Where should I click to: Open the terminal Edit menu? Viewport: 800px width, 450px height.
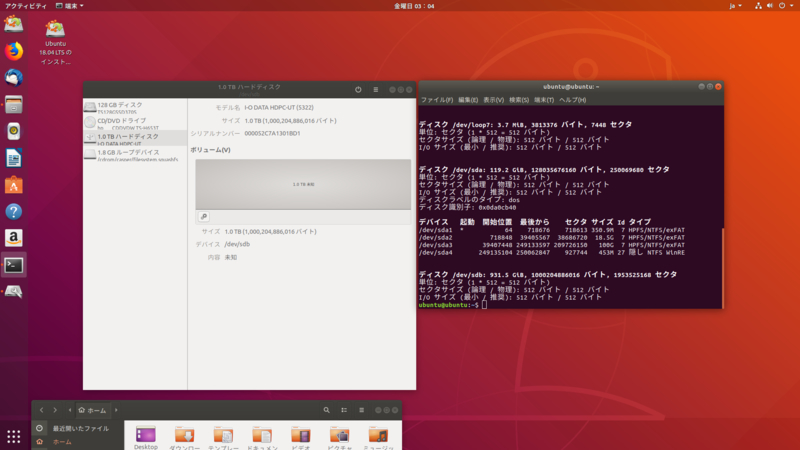pos(468,100)
